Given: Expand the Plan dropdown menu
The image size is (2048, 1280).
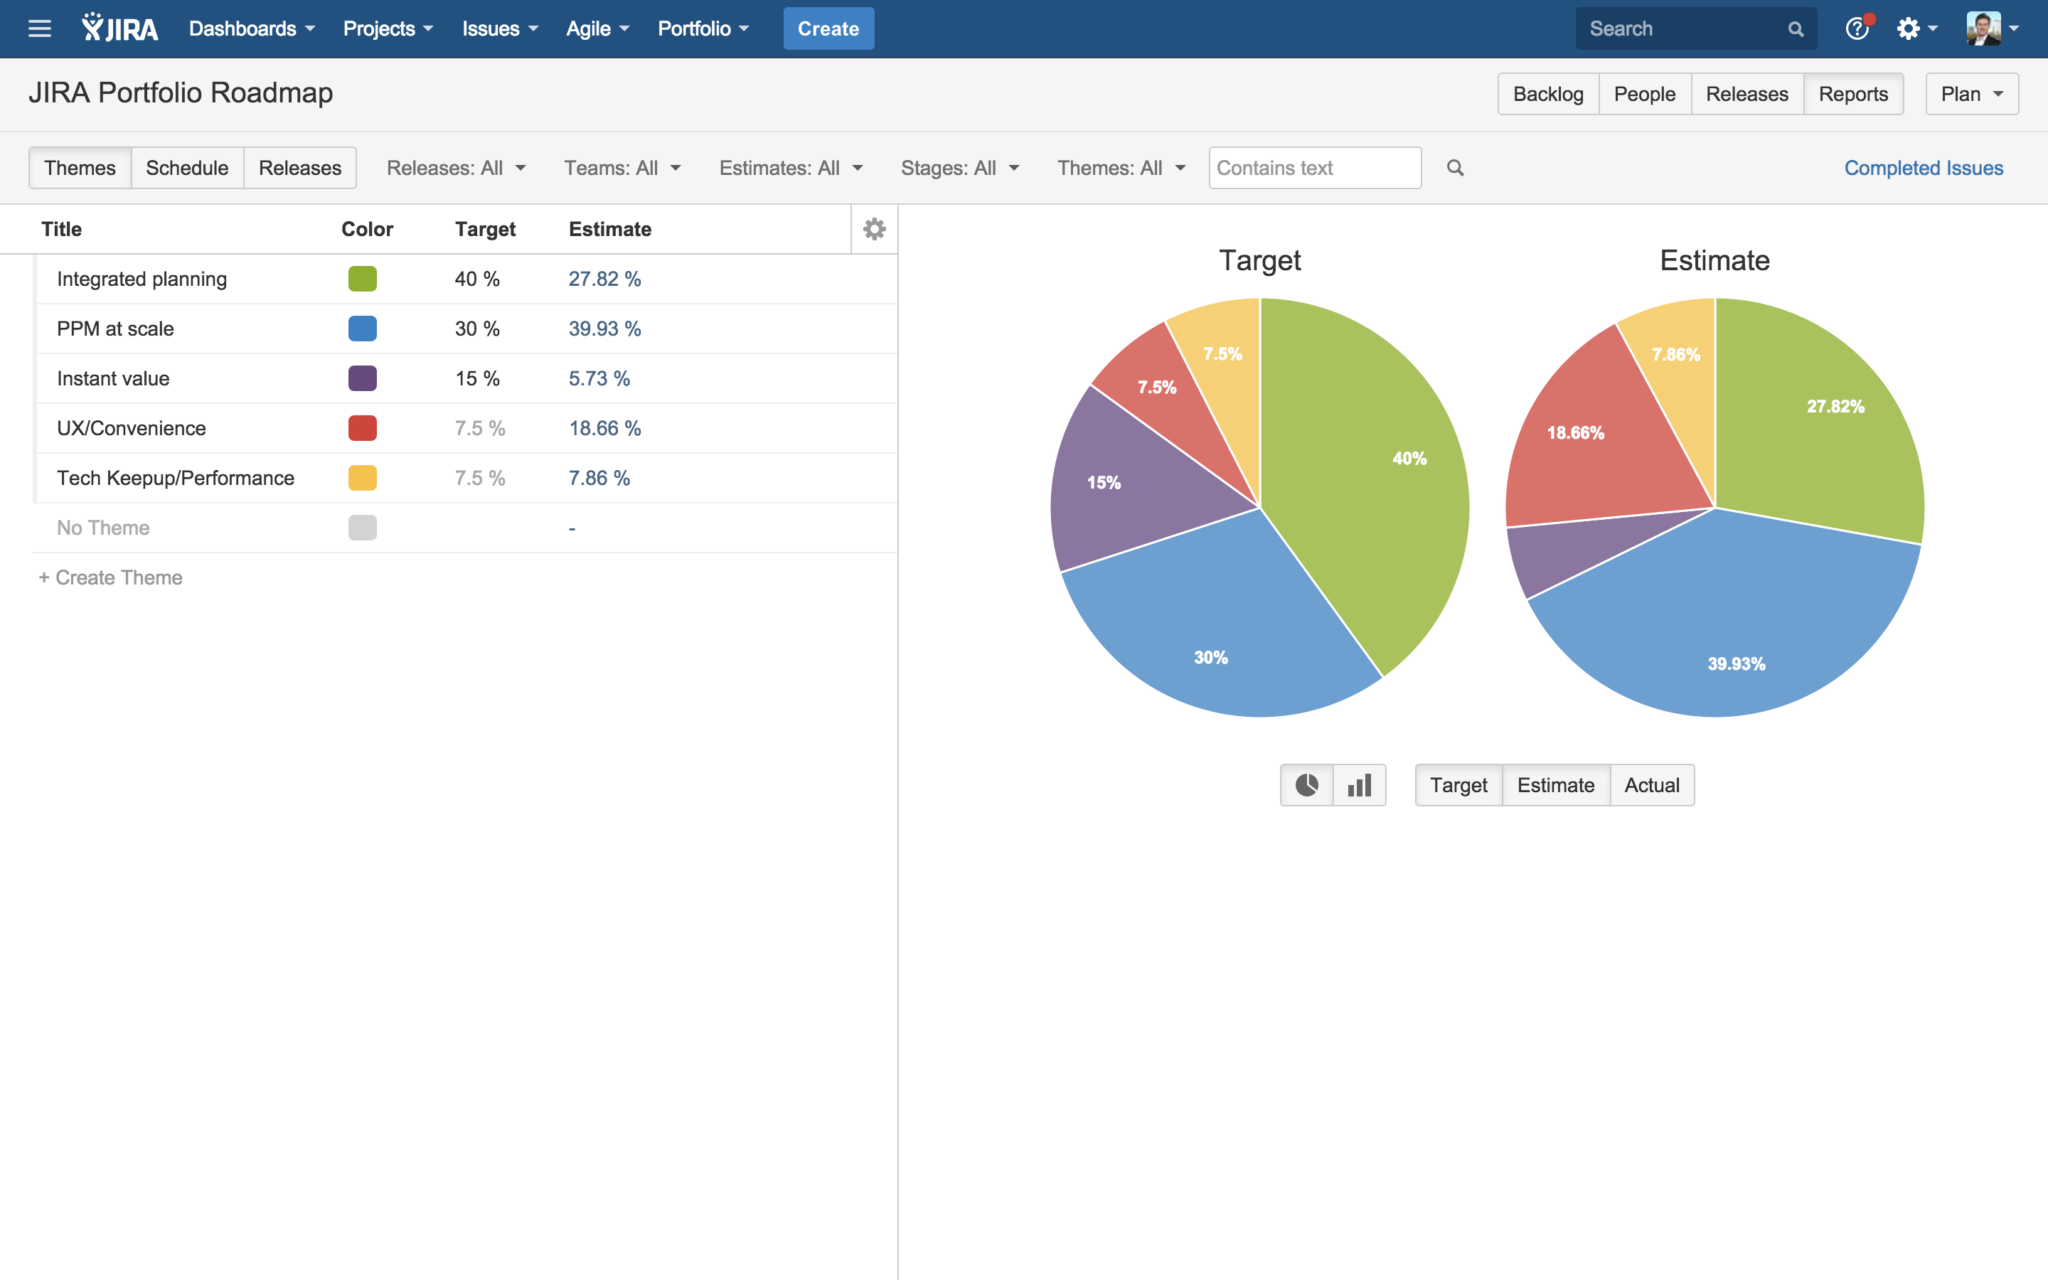Looking at the screenshot, I should (x=1970, y=93).
